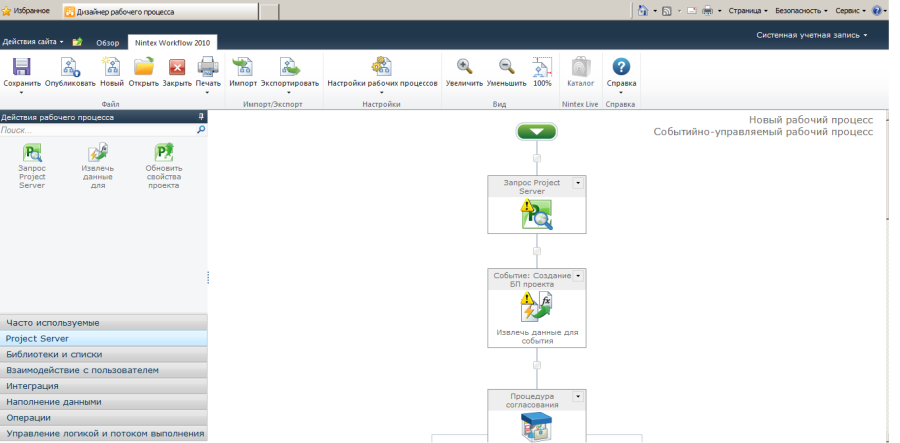900x443 pixels.
Task: Expand Взаимодействие с пользователем category
Action: pyautogui.click(x=104, y=370)
